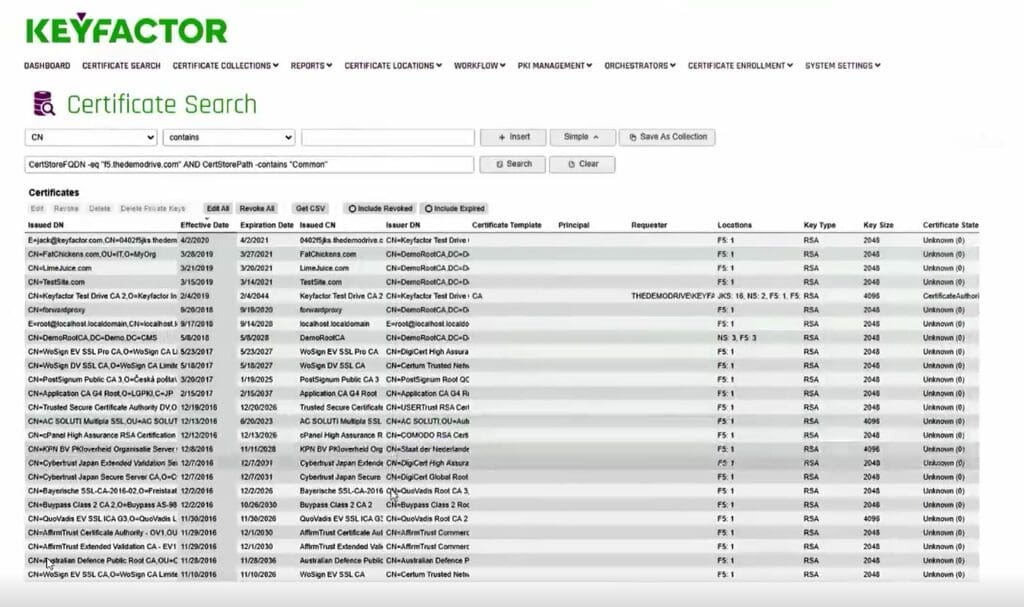Sort by Expiration Date column header

[266, 225]
